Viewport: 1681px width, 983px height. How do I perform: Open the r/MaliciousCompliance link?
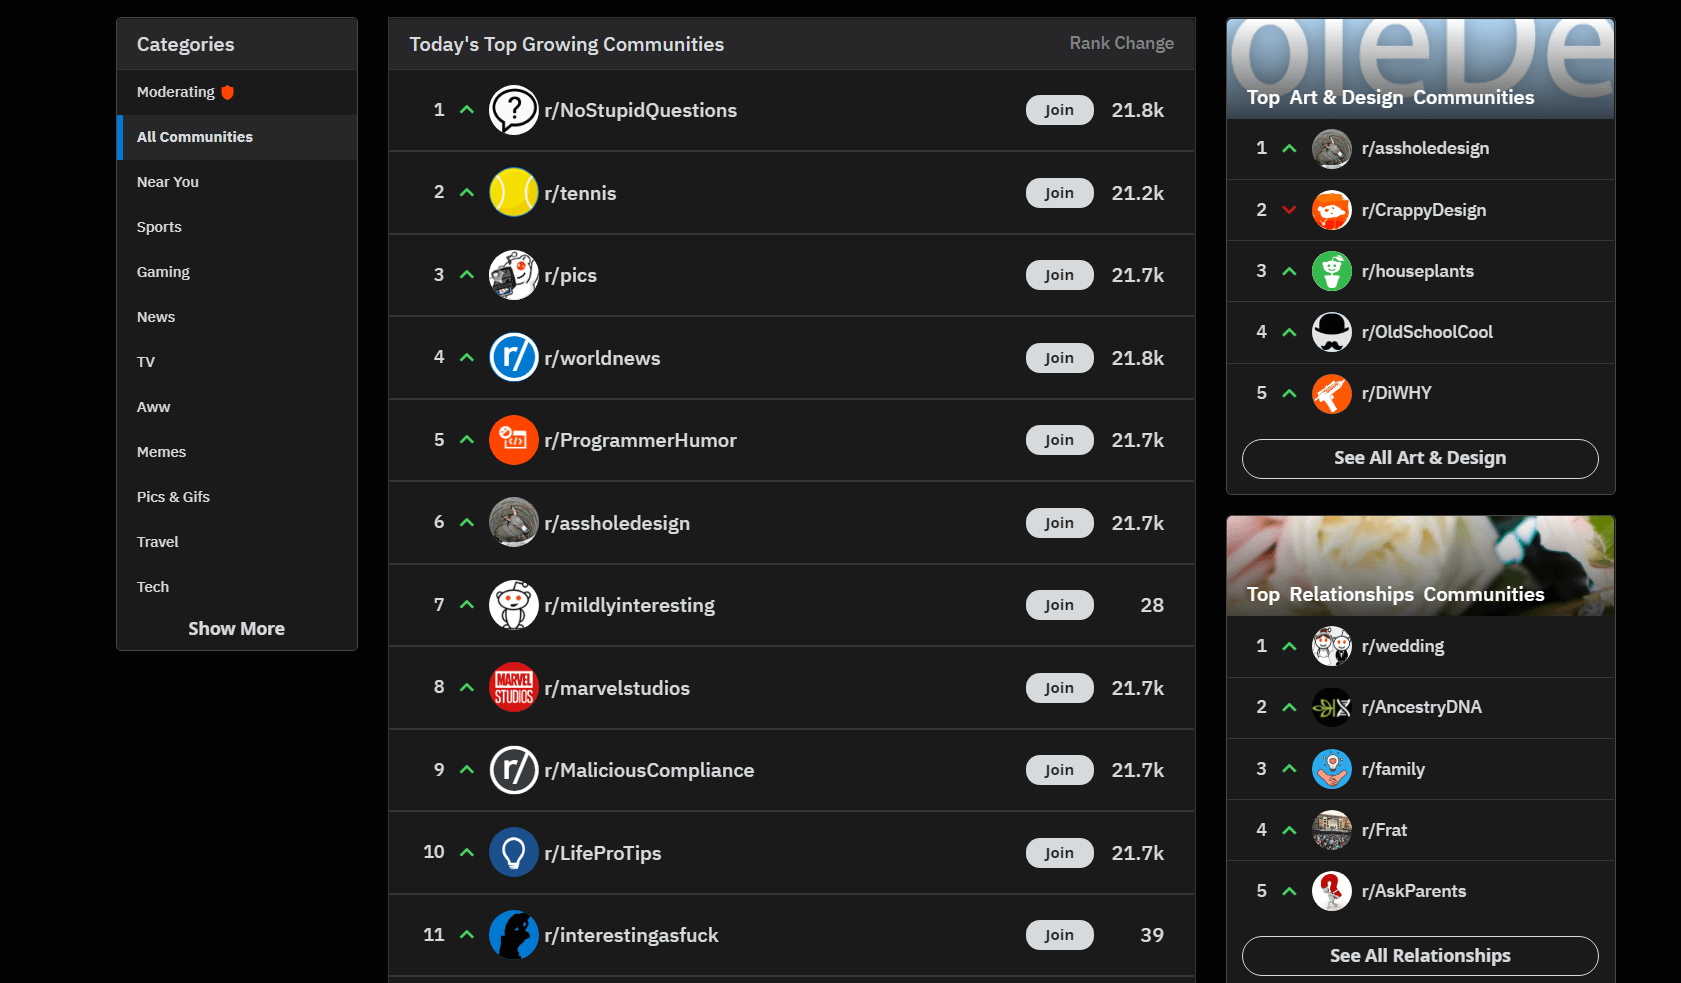[x=649, y=770]
